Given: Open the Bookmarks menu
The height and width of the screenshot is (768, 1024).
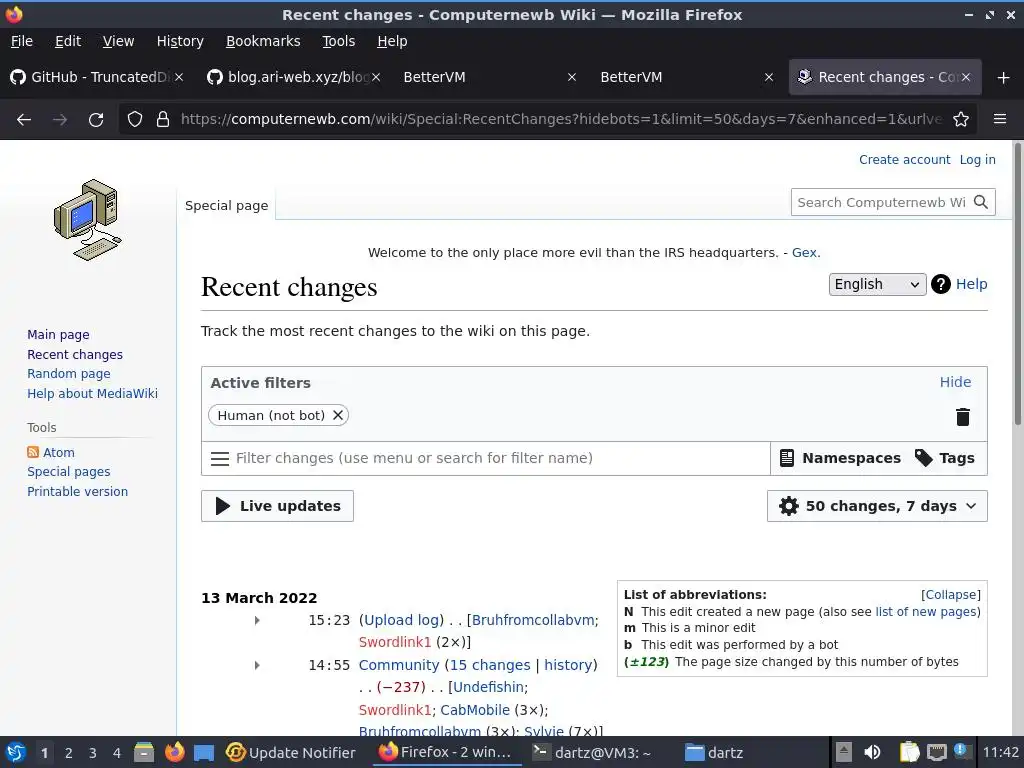Looking at the screenshot, I should click(x=263, y=41).
